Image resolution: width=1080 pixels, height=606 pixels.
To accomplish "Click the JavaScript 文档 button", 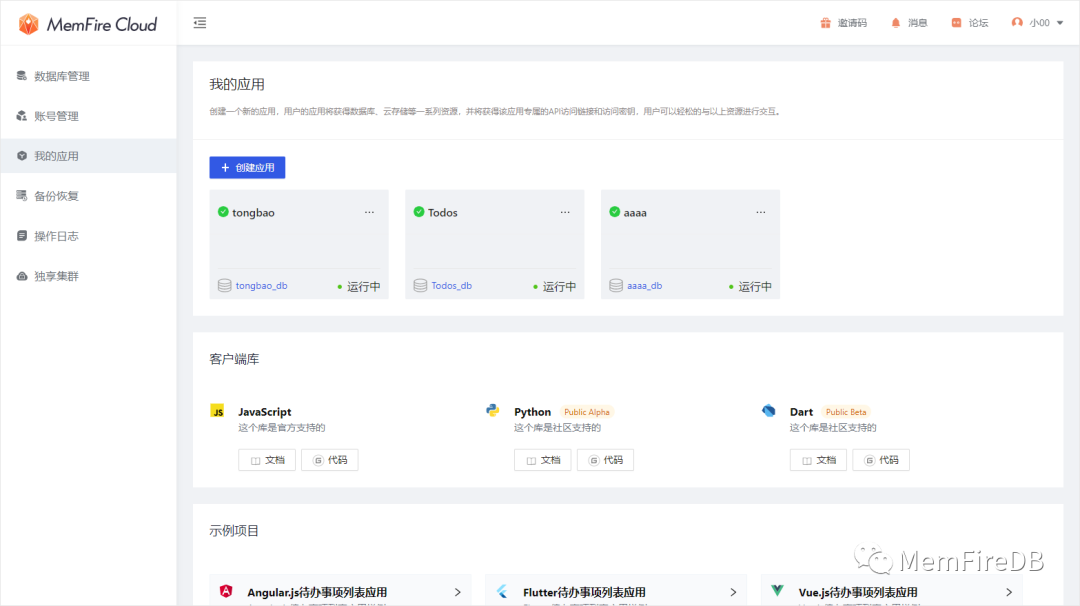I will pyautogui.click(x=267, y=459).
